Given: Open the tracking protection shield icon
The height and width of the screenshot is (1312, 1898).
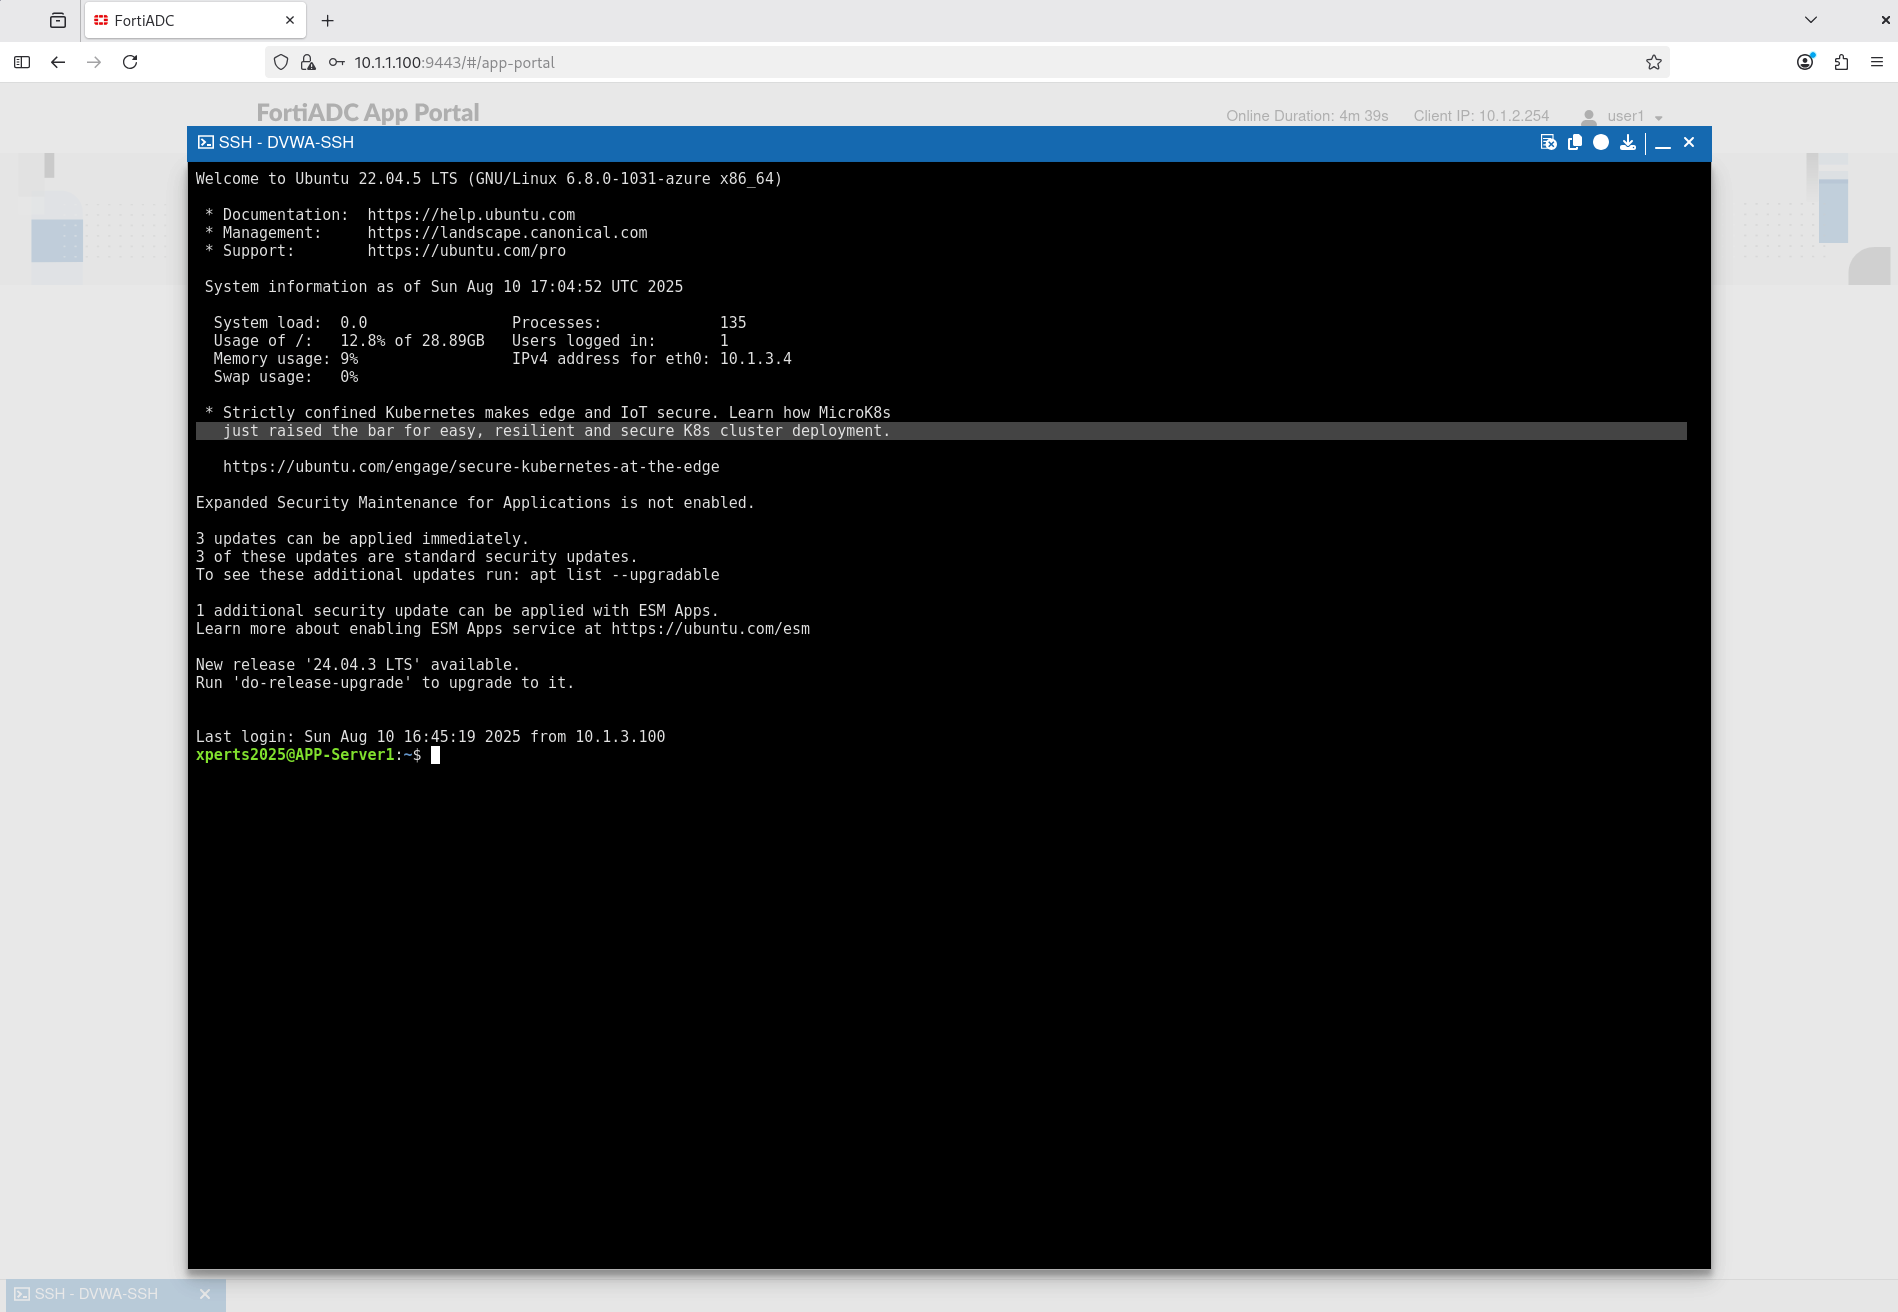Looking at the screenshot, I should click(x=281, y=62).
